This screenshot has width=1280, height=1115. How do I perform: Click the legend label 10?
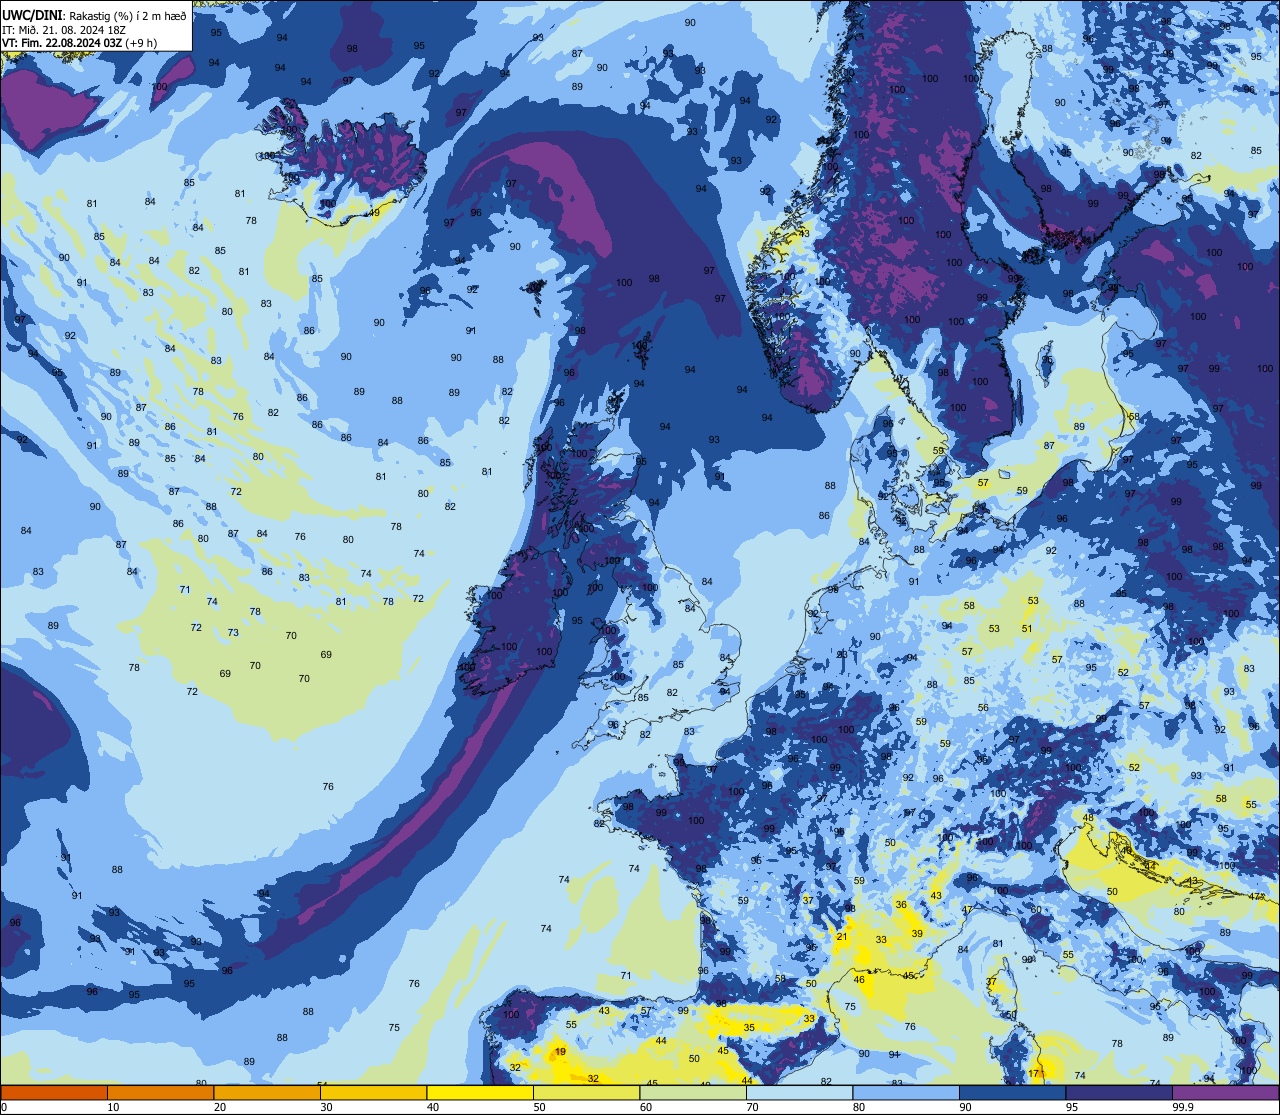tap(113, 1107)
